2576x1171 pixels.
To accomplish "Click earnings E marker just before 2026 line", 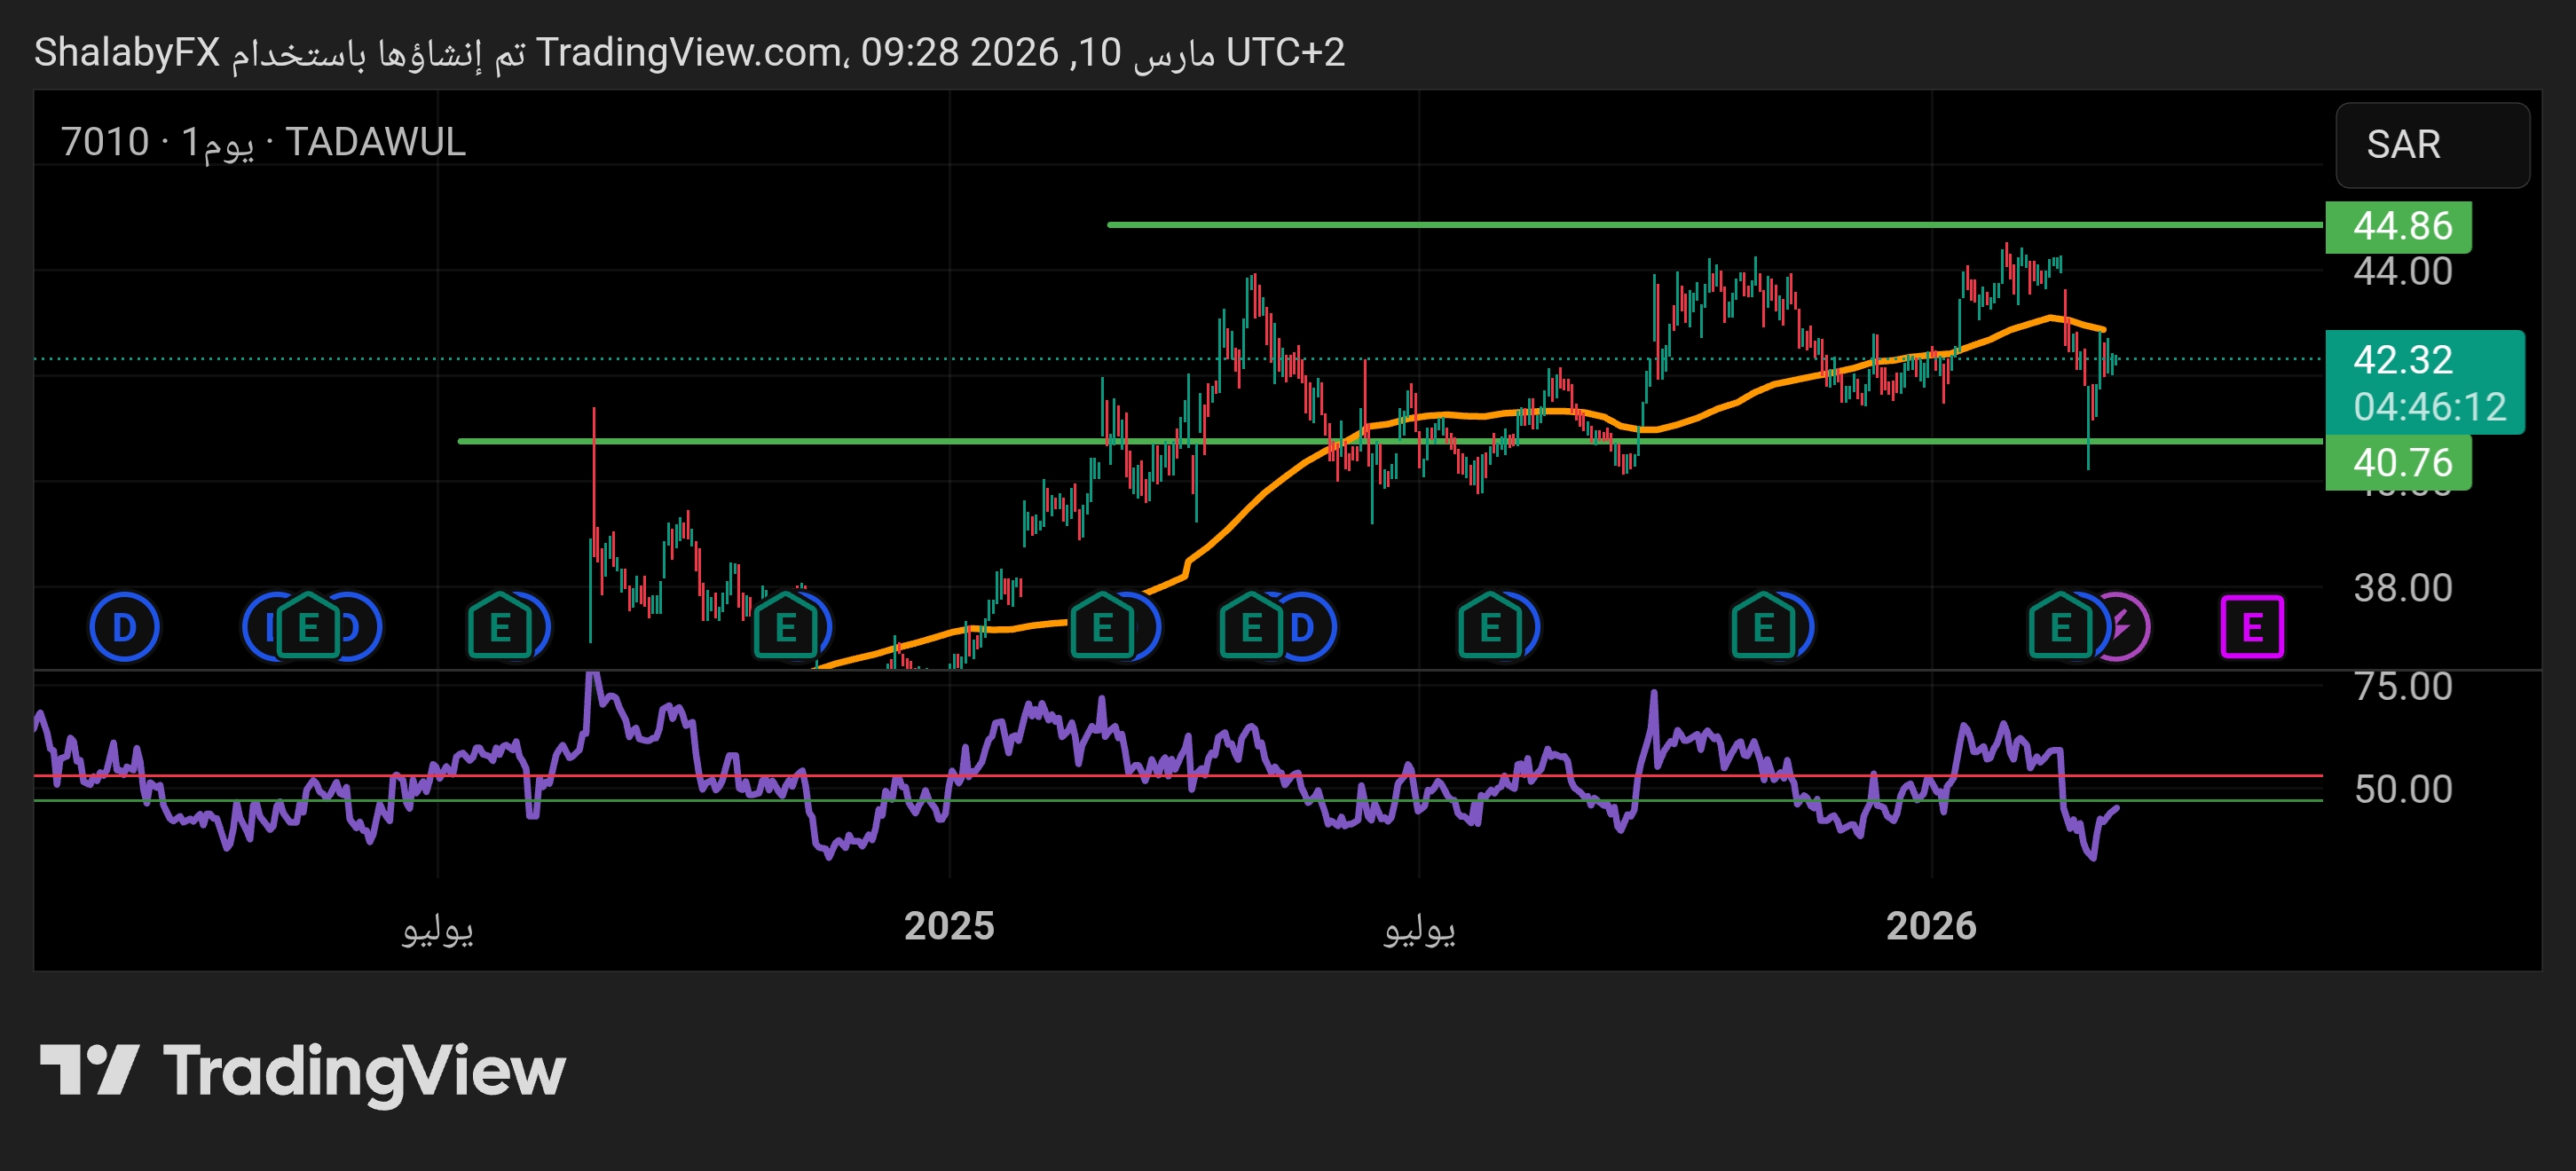I will click(x=1763, y=628).
